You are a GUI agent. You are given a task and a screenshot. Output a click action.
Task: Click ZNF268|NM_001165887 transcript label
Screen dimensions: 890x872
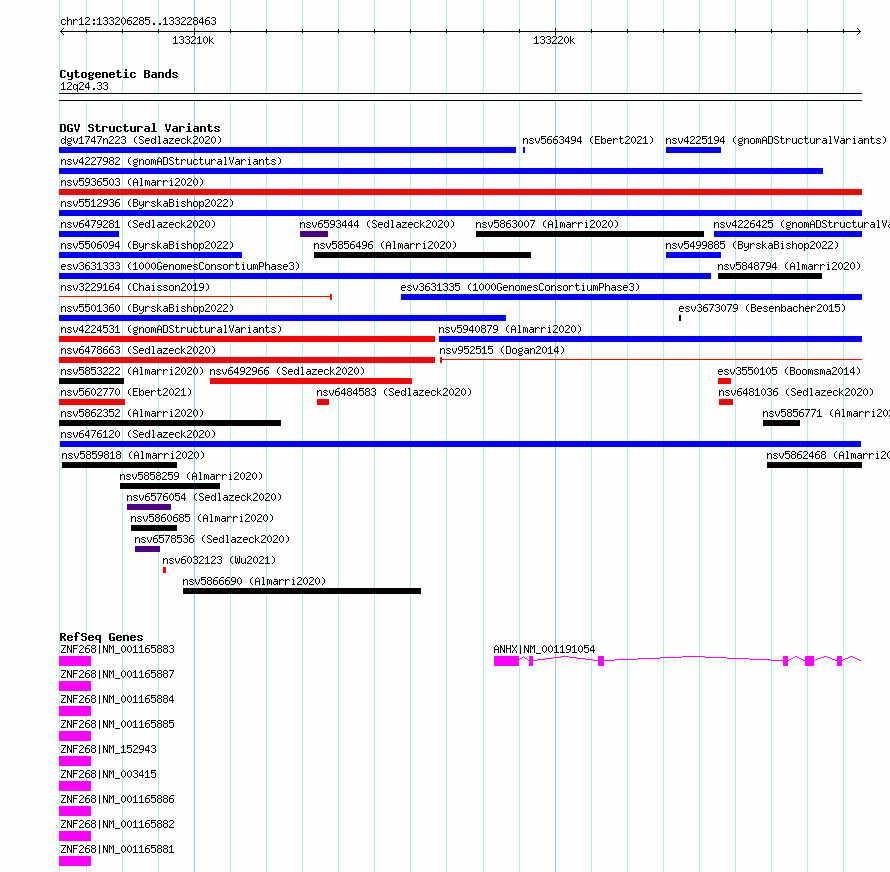(117, 674)
